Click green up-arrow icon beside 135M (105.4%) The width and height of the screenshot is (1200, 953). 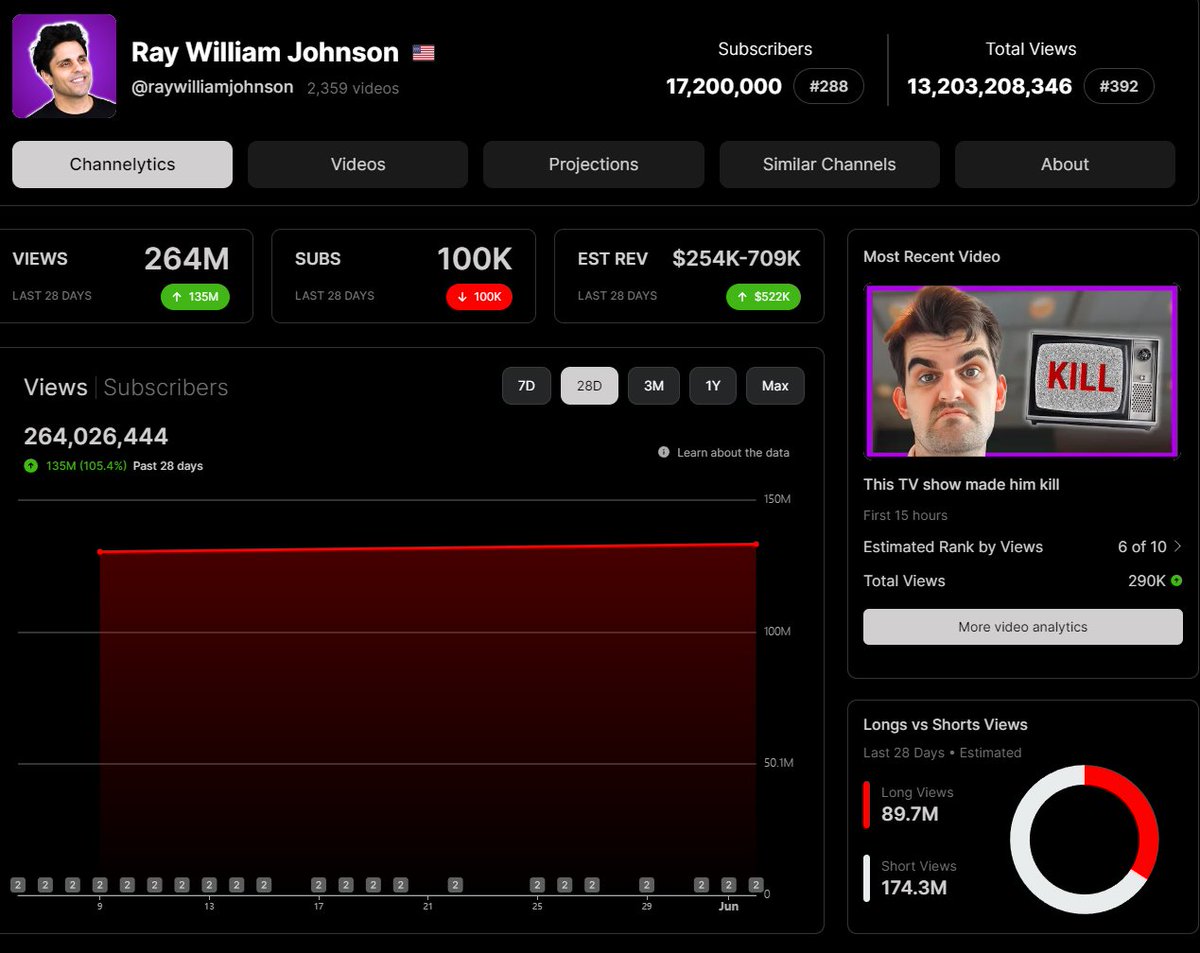(31, 466)
